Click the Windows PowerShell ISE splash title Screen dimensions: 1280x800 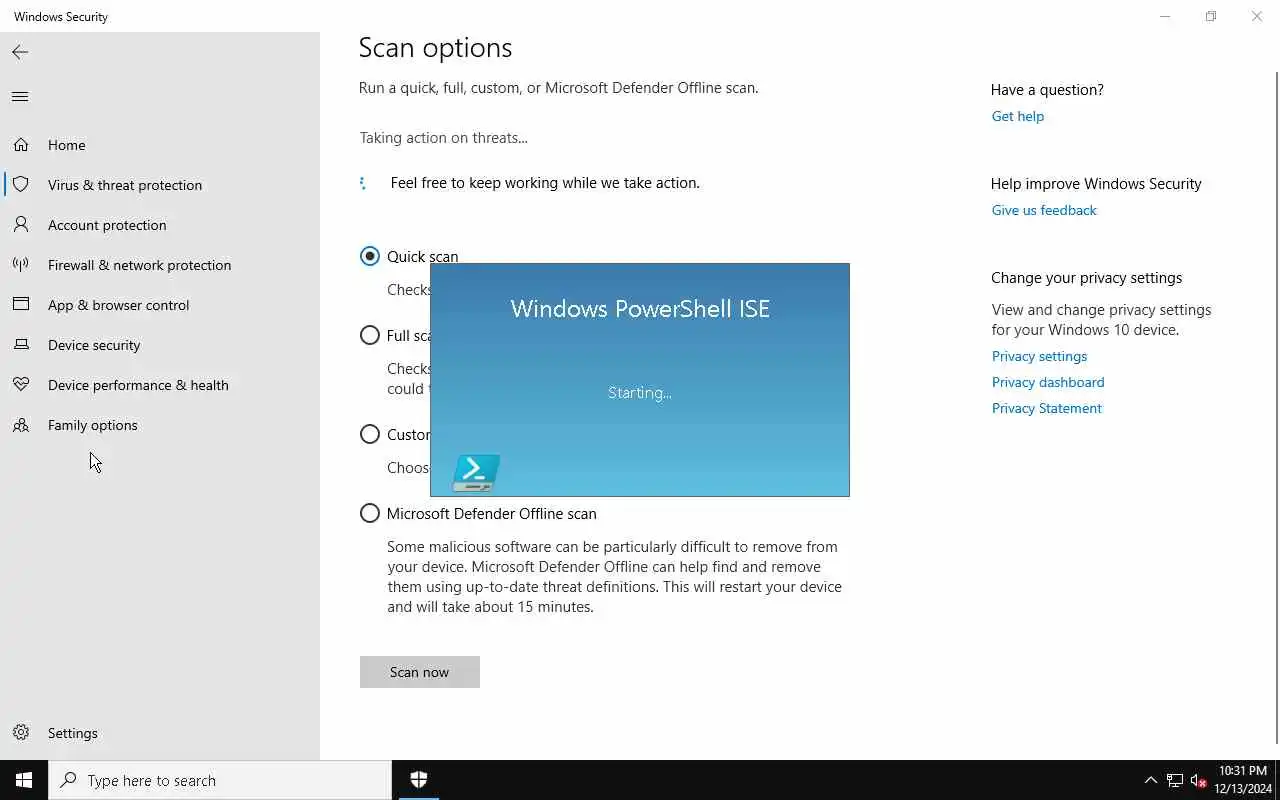pyautogui.click(x=640, y=308)
